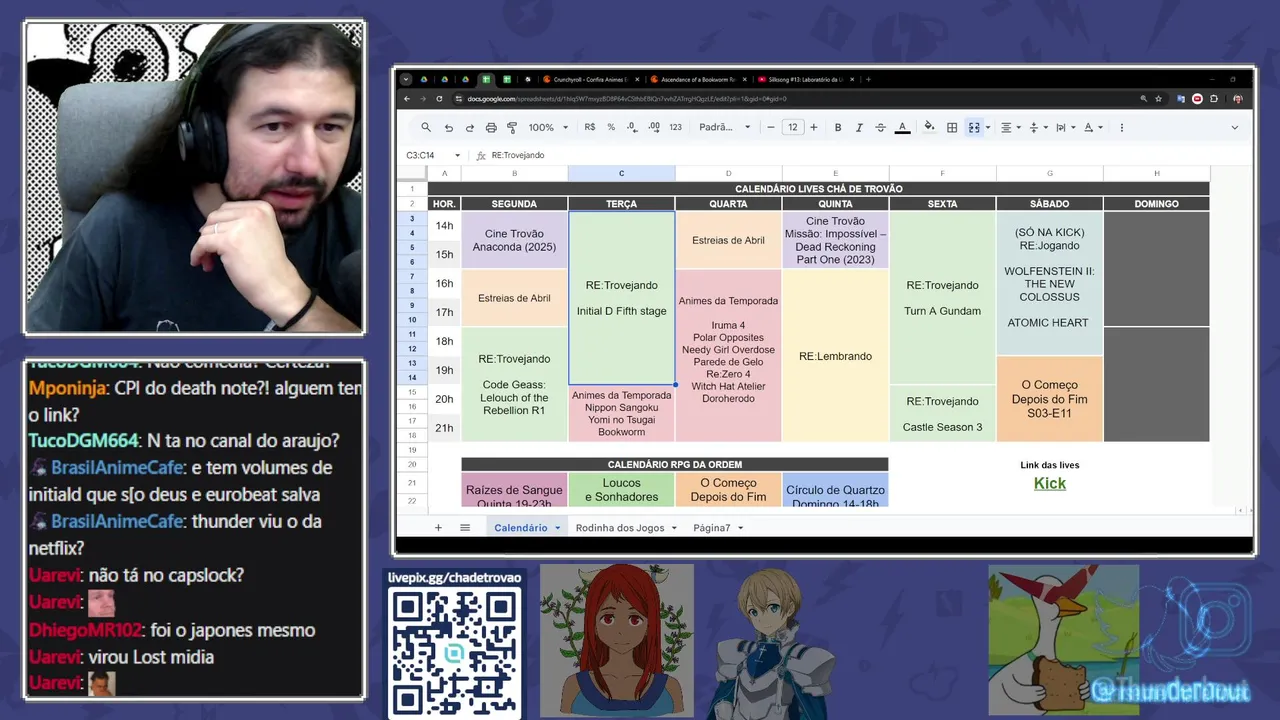This screenshot has height=720, width=1280.
Task: Open text rotation menu
Action: coord(1092,127)
